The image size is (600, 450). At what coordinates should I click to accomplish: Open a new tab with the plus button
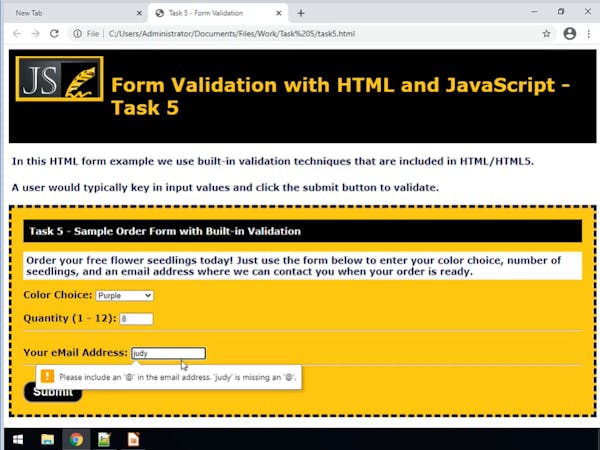(x=301, y=13)
